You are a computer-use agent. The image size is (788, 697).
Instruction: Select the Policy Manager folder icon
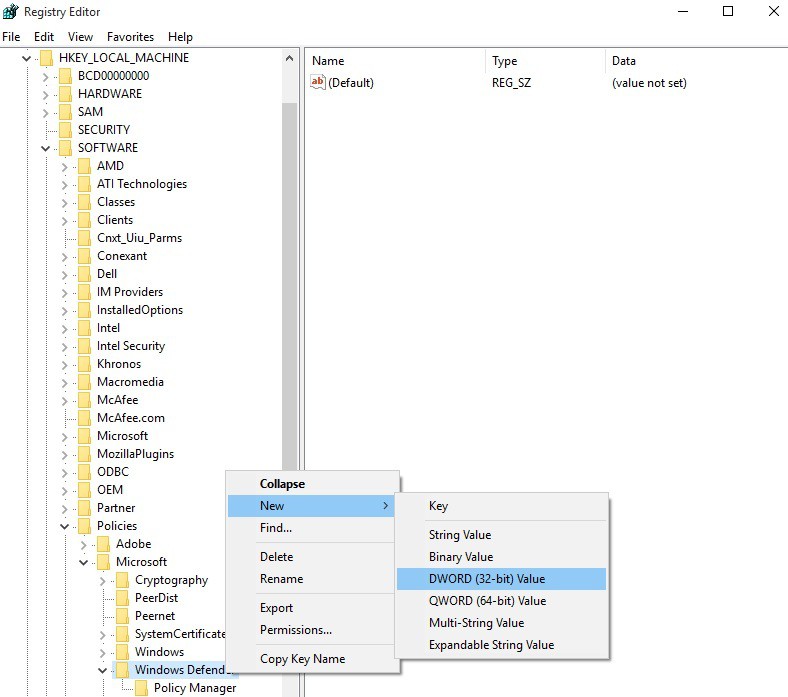141,688
